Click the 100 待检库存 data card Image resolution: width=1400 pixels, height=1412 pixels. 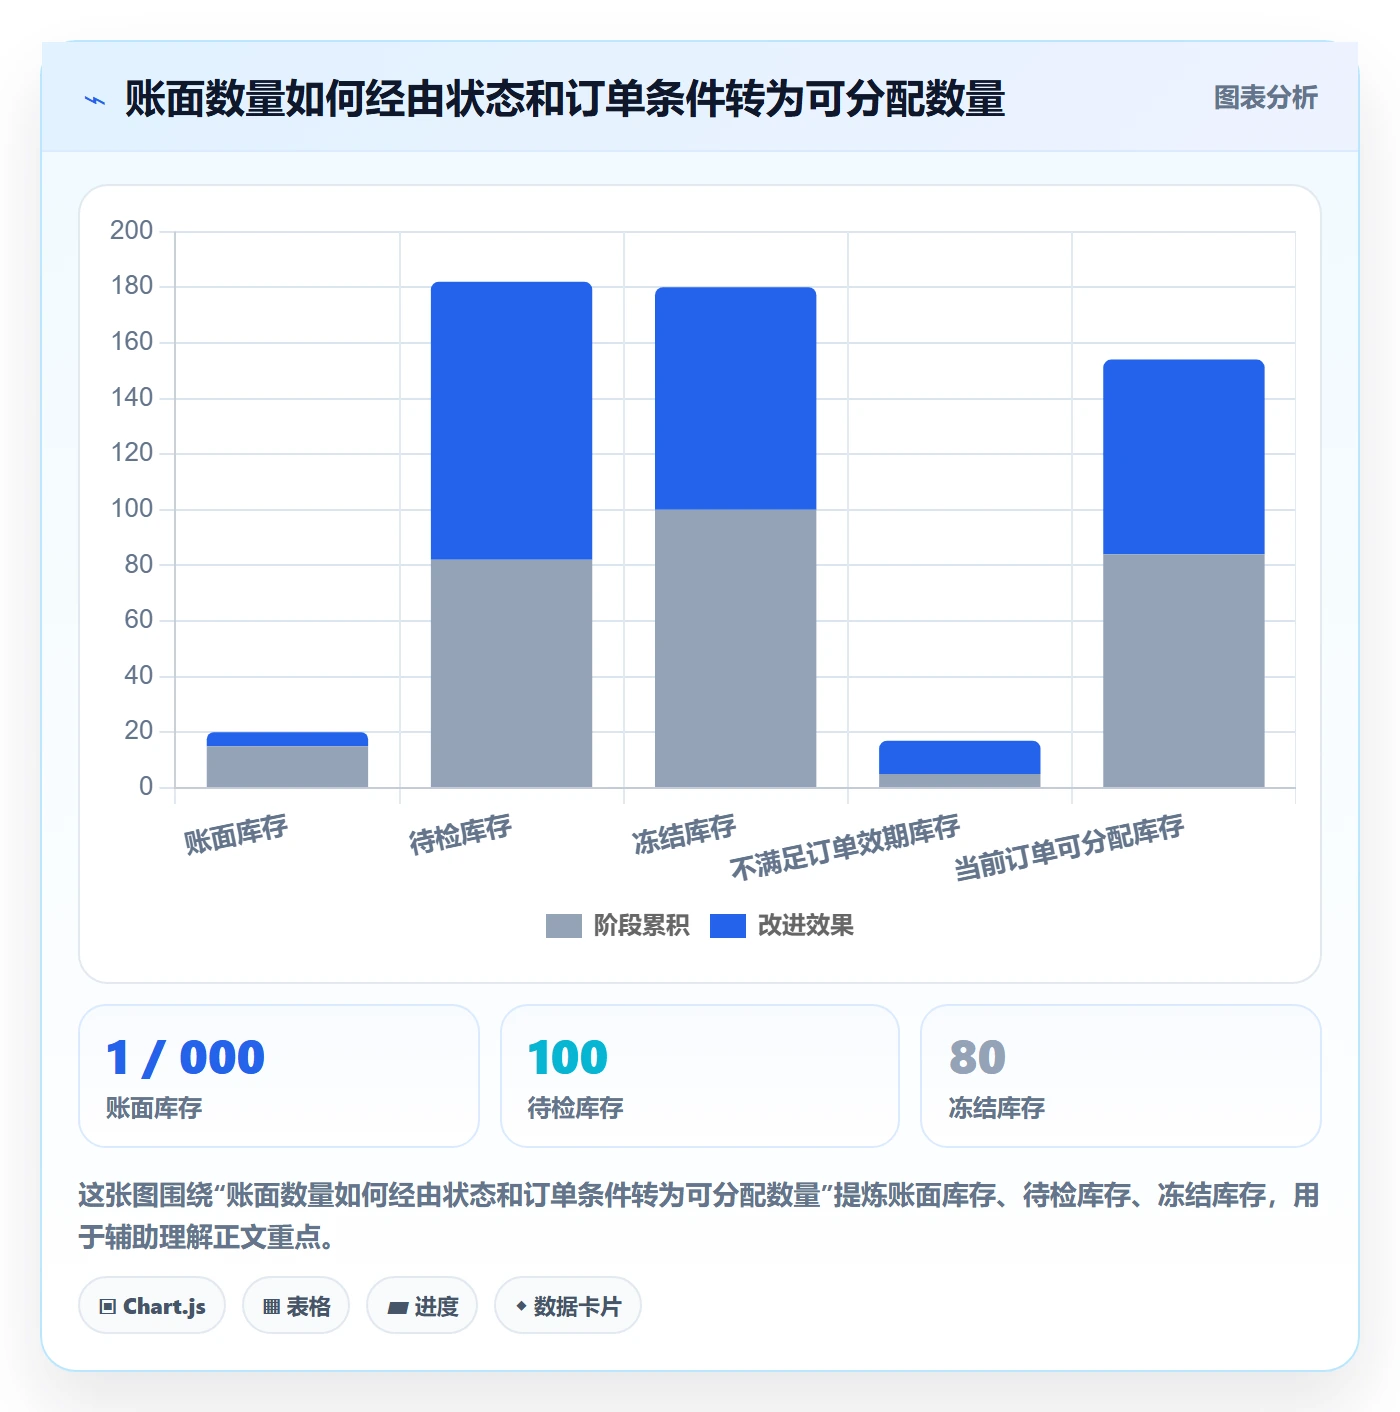click(x=700, y=1076)
